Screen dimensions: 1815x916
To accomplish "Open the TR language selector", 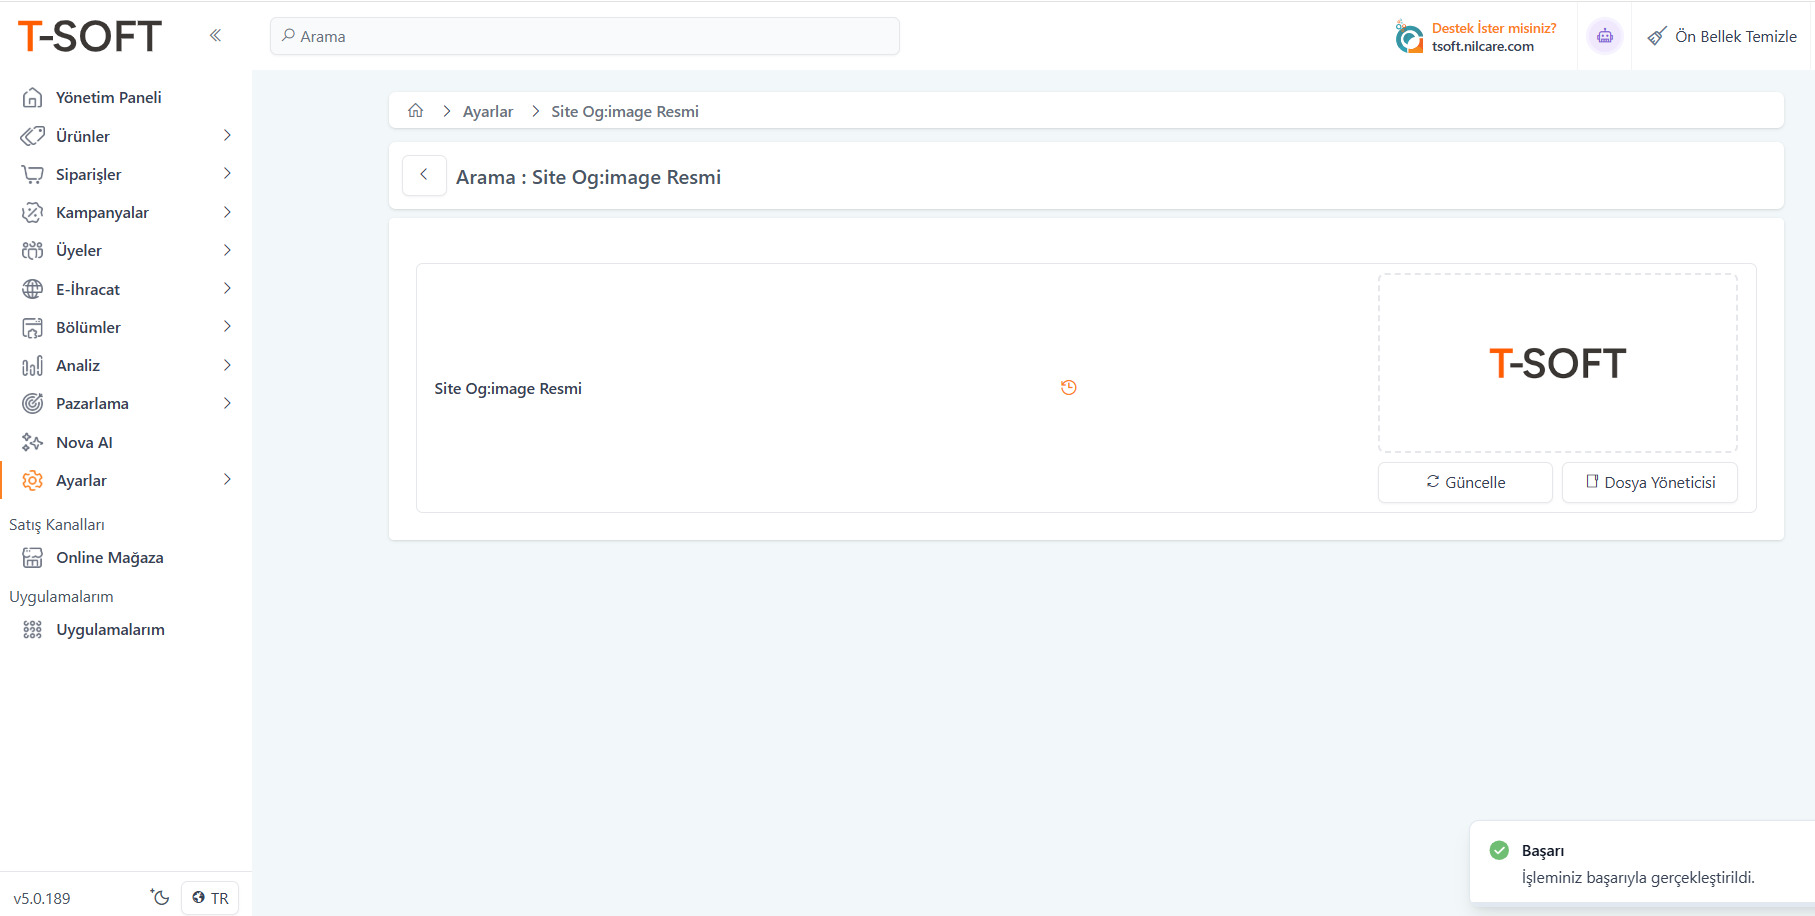I will [x=210, y=898].
